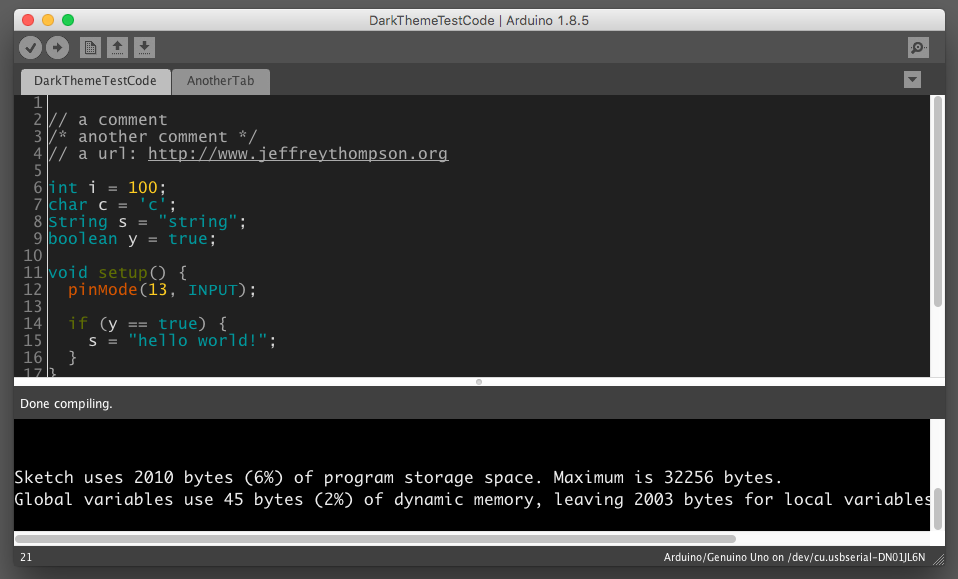Click the editor vertical scrollbar

(937, 200)
